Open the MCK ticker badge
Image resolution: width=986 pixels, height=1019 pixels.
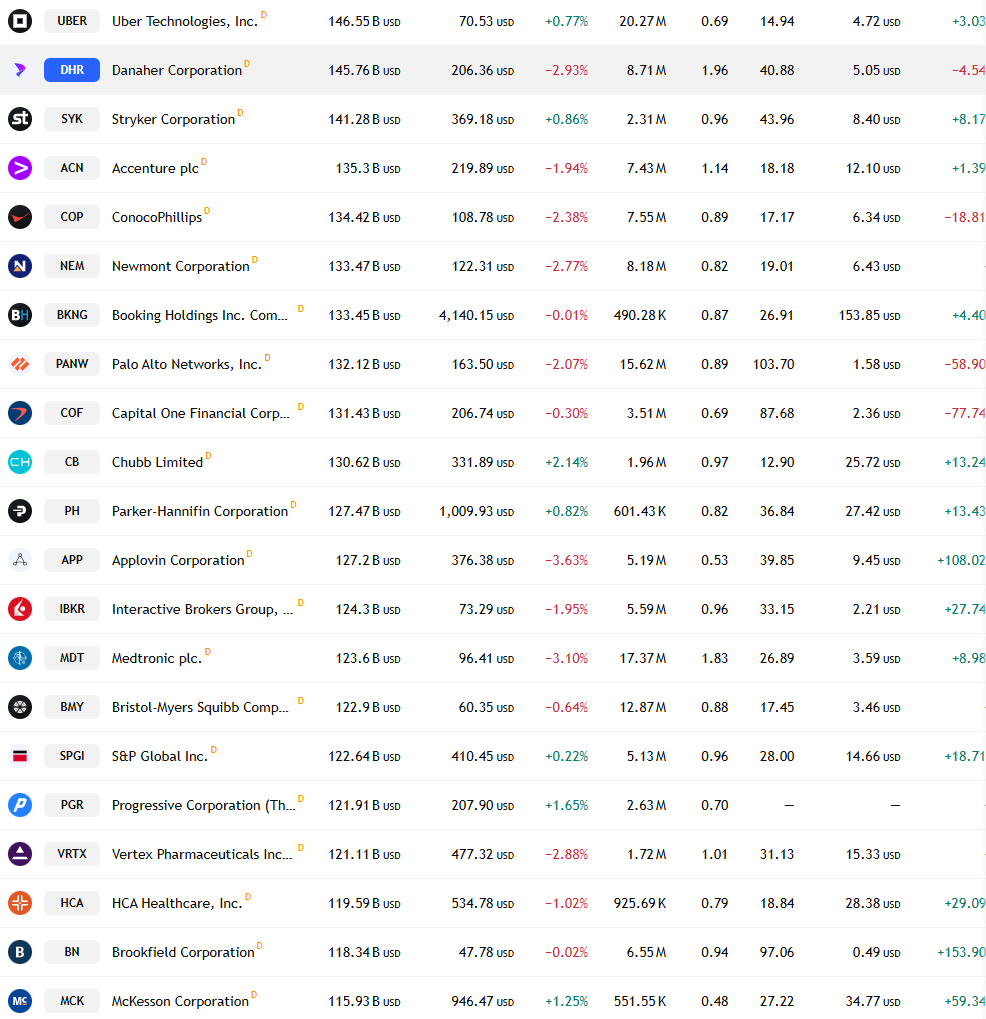point(72,1001)
